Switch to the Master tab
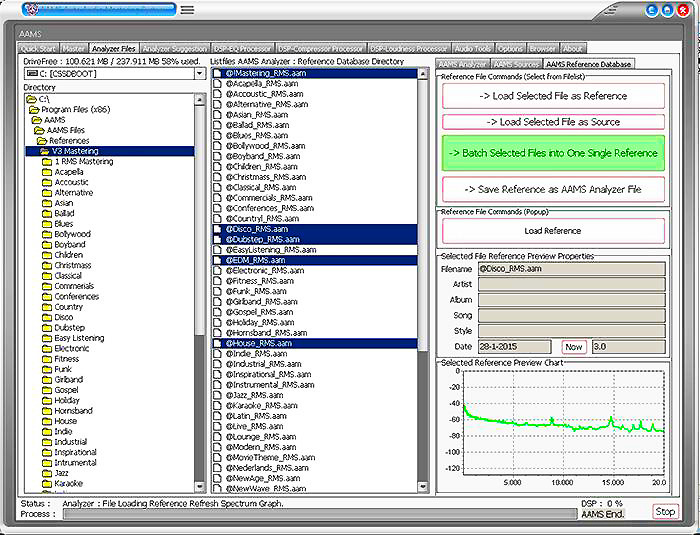The height and width of the screenshot is (535, 700). (74, 49)
